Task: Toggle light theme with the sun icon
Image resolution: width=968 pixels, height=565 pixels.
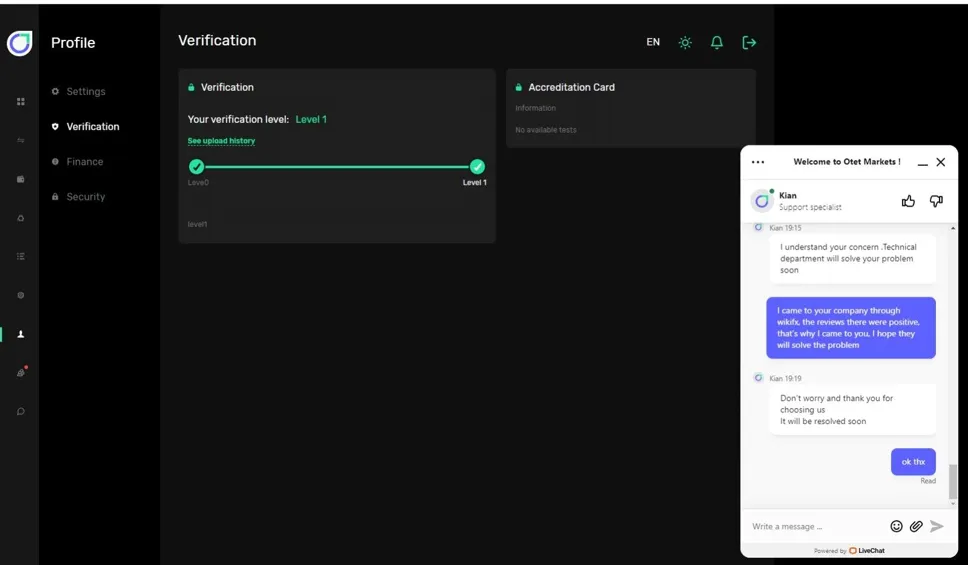Action: [685, 43]
